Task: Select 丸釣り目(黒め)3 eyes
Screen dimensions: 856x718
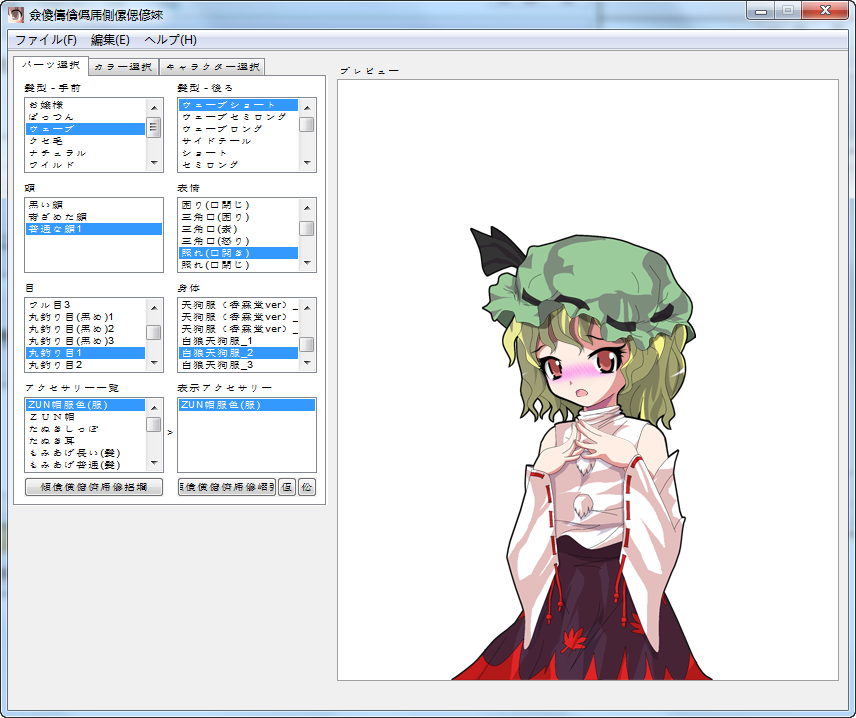Action: pos(86,341)
